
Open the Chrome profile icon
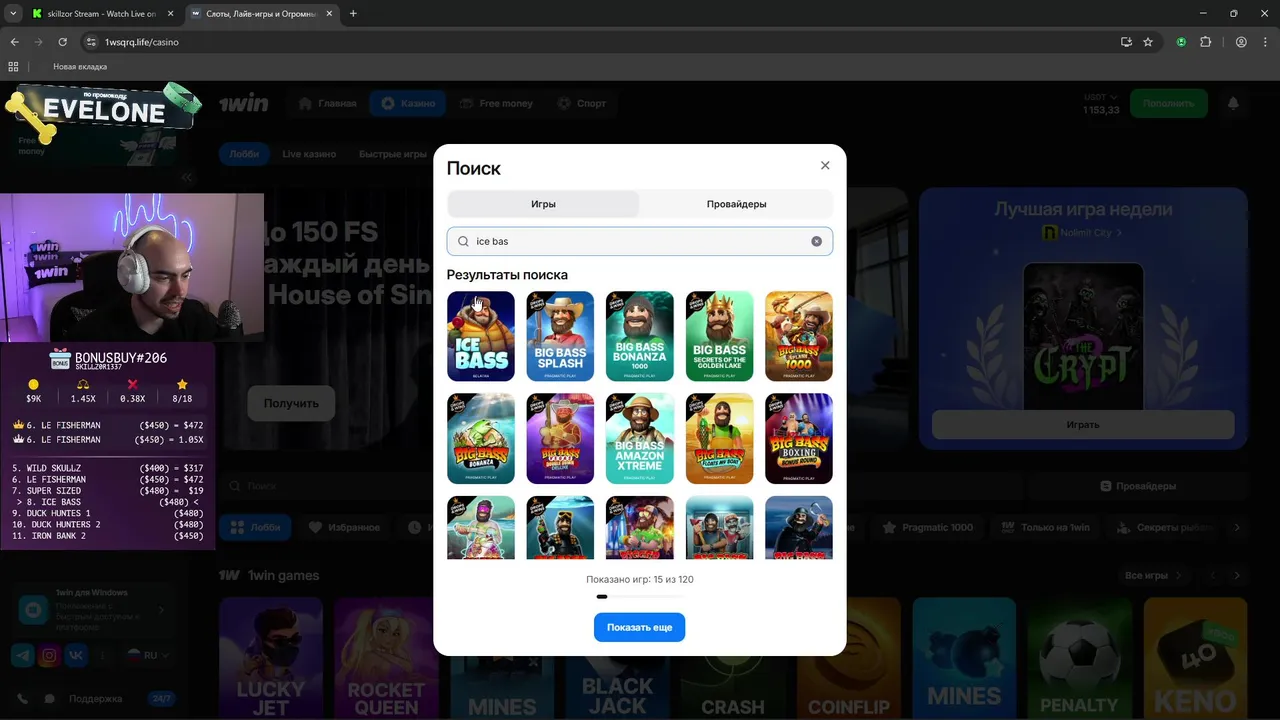coord(1241,42)
